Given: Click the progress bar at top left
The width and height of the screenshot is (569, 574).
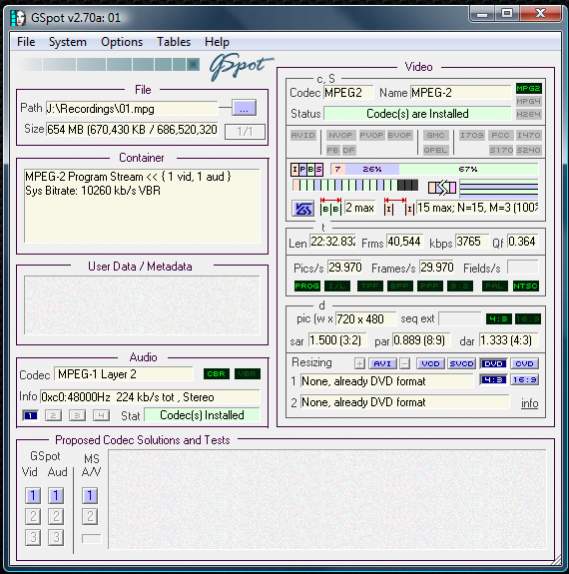Looking at the screenshot, I should tap(111, 65).
